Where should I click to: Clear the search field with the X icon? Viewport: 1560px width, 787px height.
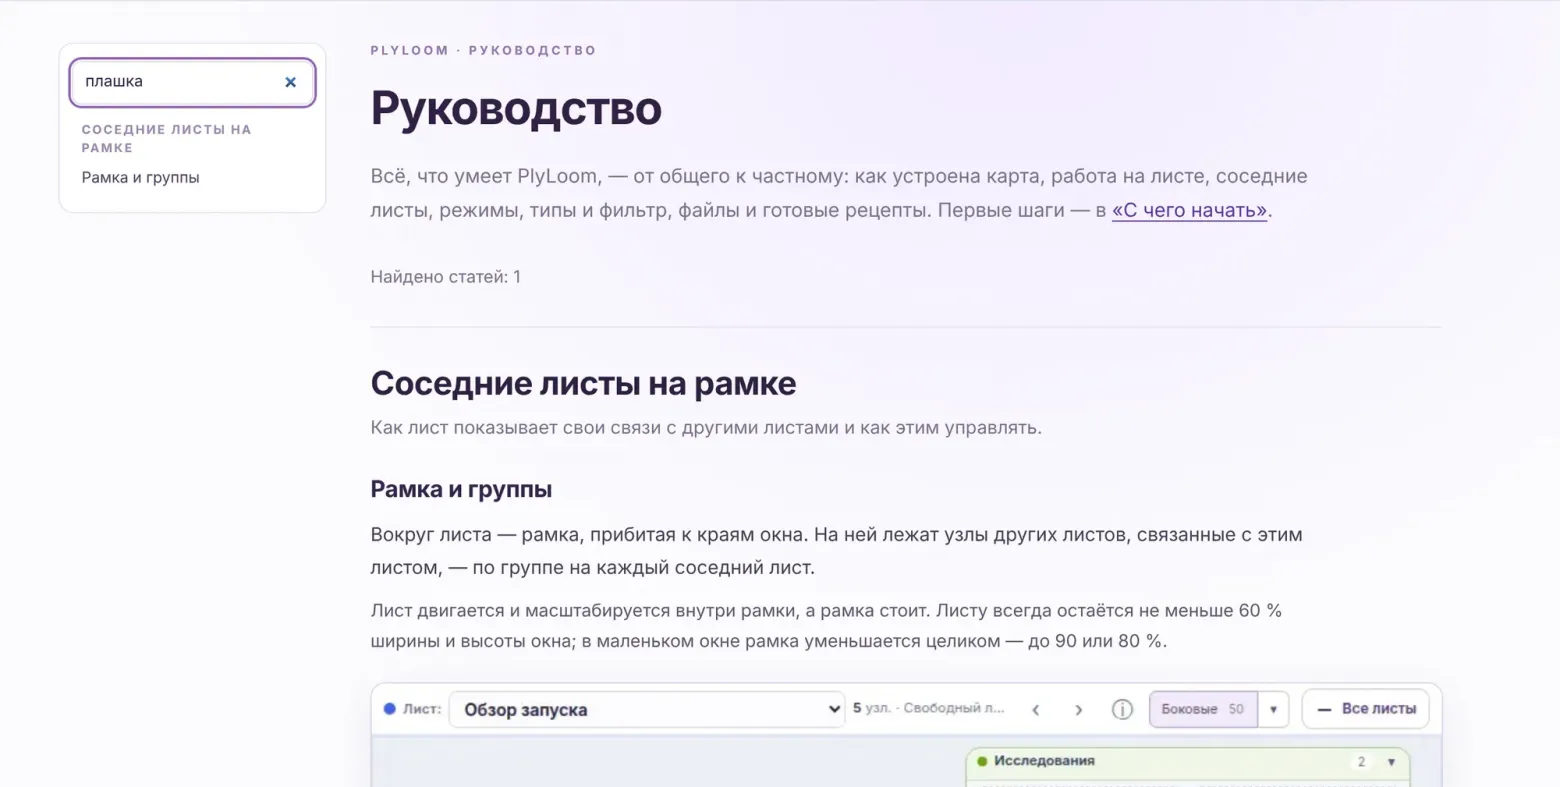coord(290,82)
